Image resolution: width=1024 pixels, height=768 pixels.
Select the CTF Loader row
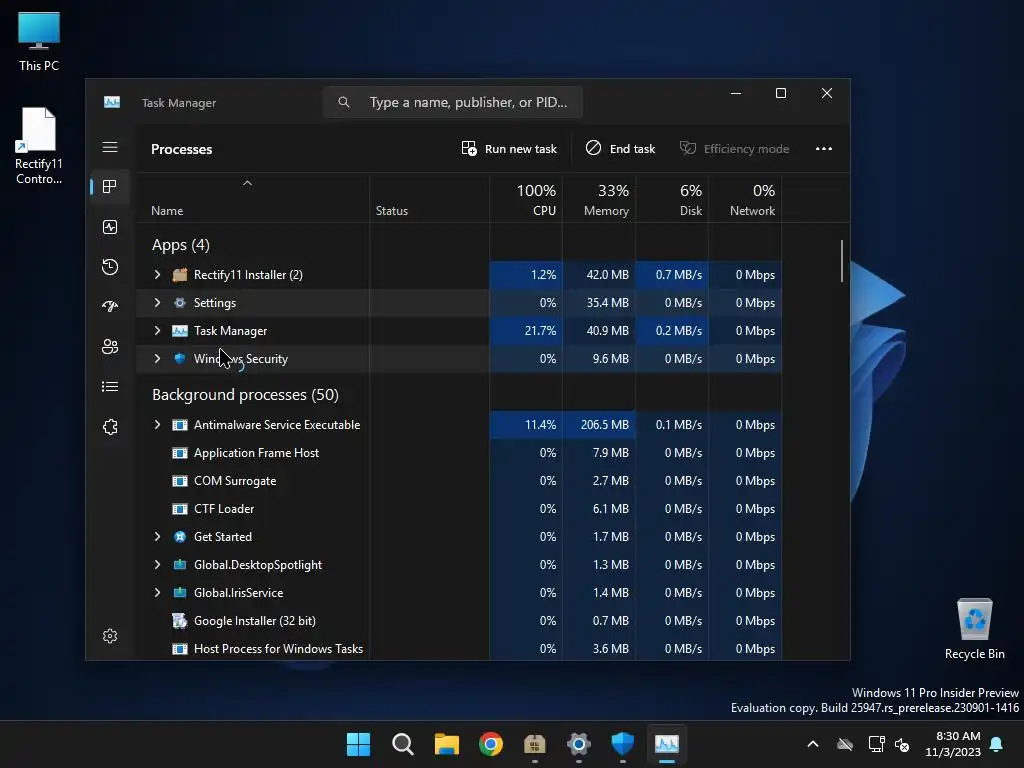click(x=458, y=509)
